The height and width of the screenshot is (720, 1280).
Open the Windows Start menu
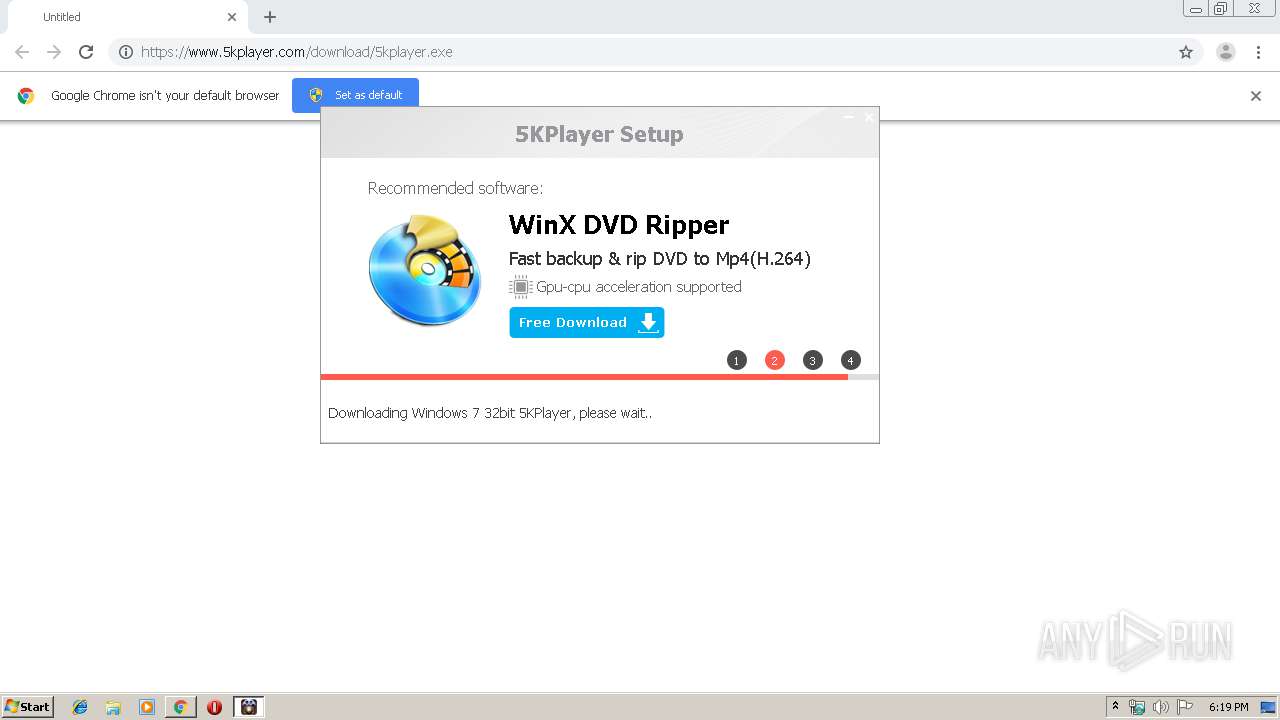click(x=27, y=707)
